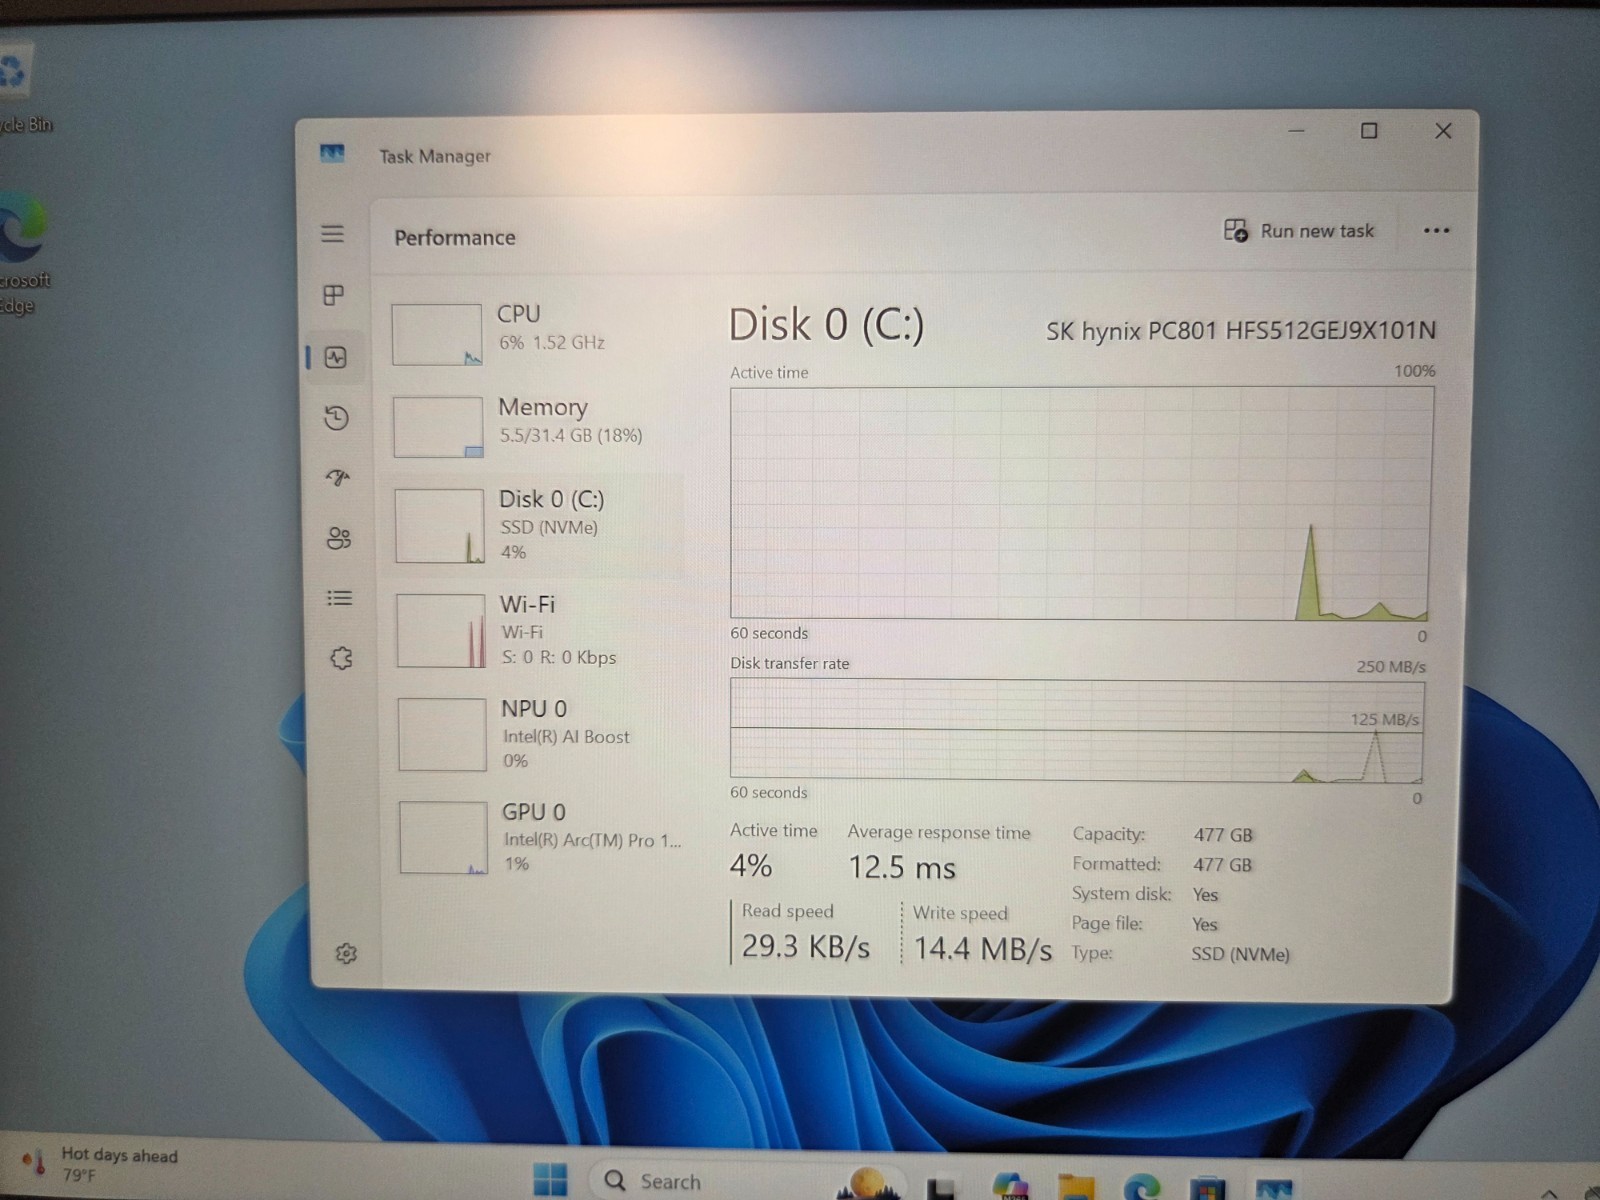Click Run new task
Image resolution: width=1600 pixels, height=1200 pixels.
(x=1298, y=231)
